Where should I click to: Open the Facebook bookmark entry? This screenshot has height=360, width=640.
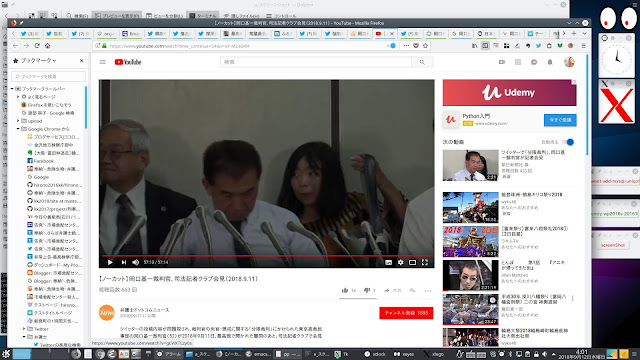coord(44,161)
